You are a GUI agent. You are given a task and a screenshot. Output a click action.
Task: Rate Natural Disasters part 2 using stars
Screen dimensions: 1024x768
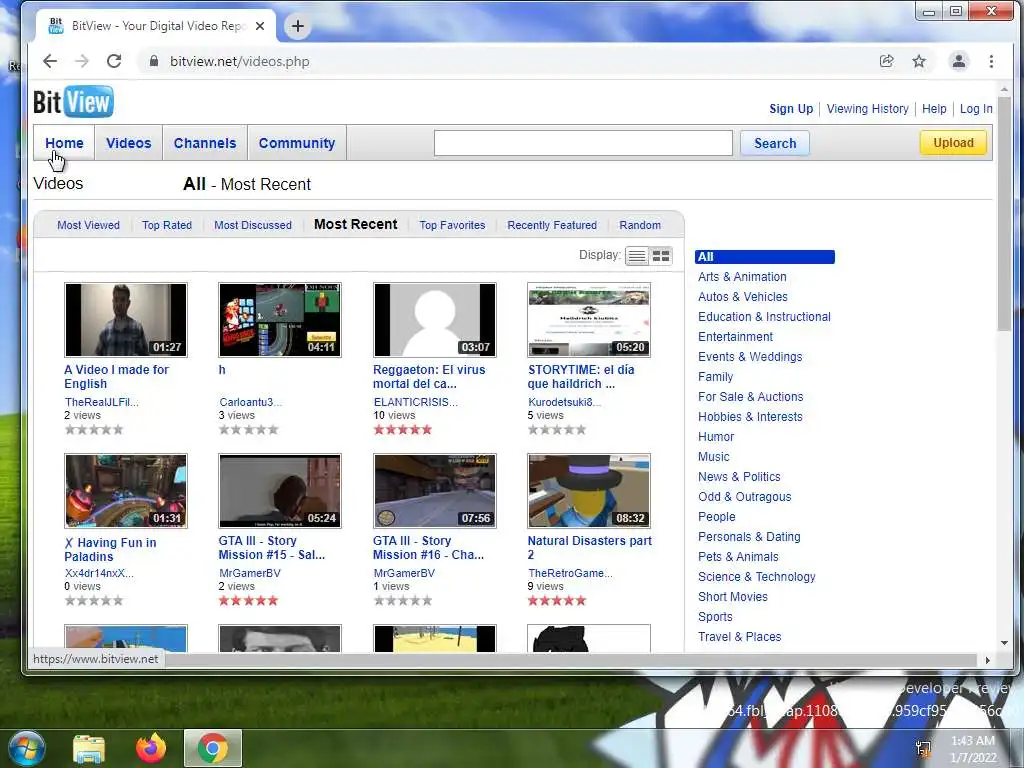pos(557,601)
